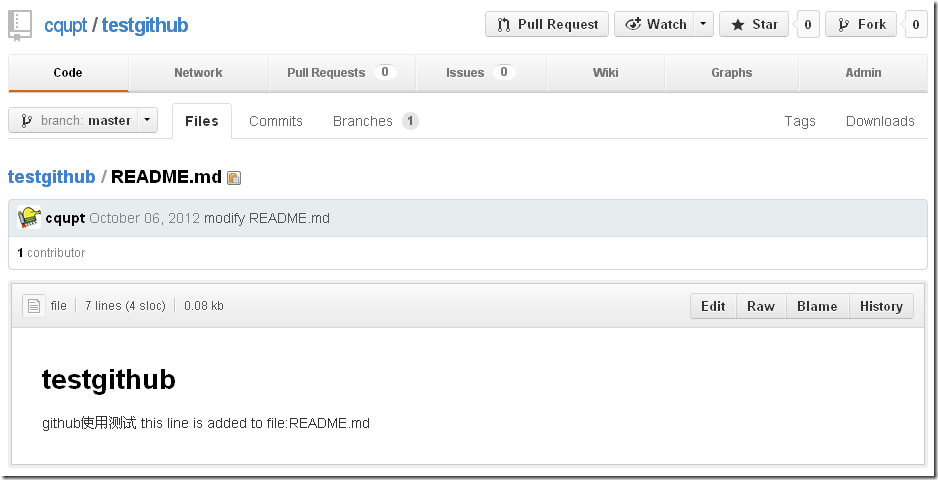938x480 pixels.
Task: Open the testgithub repository title link
Action: [145, 25]
